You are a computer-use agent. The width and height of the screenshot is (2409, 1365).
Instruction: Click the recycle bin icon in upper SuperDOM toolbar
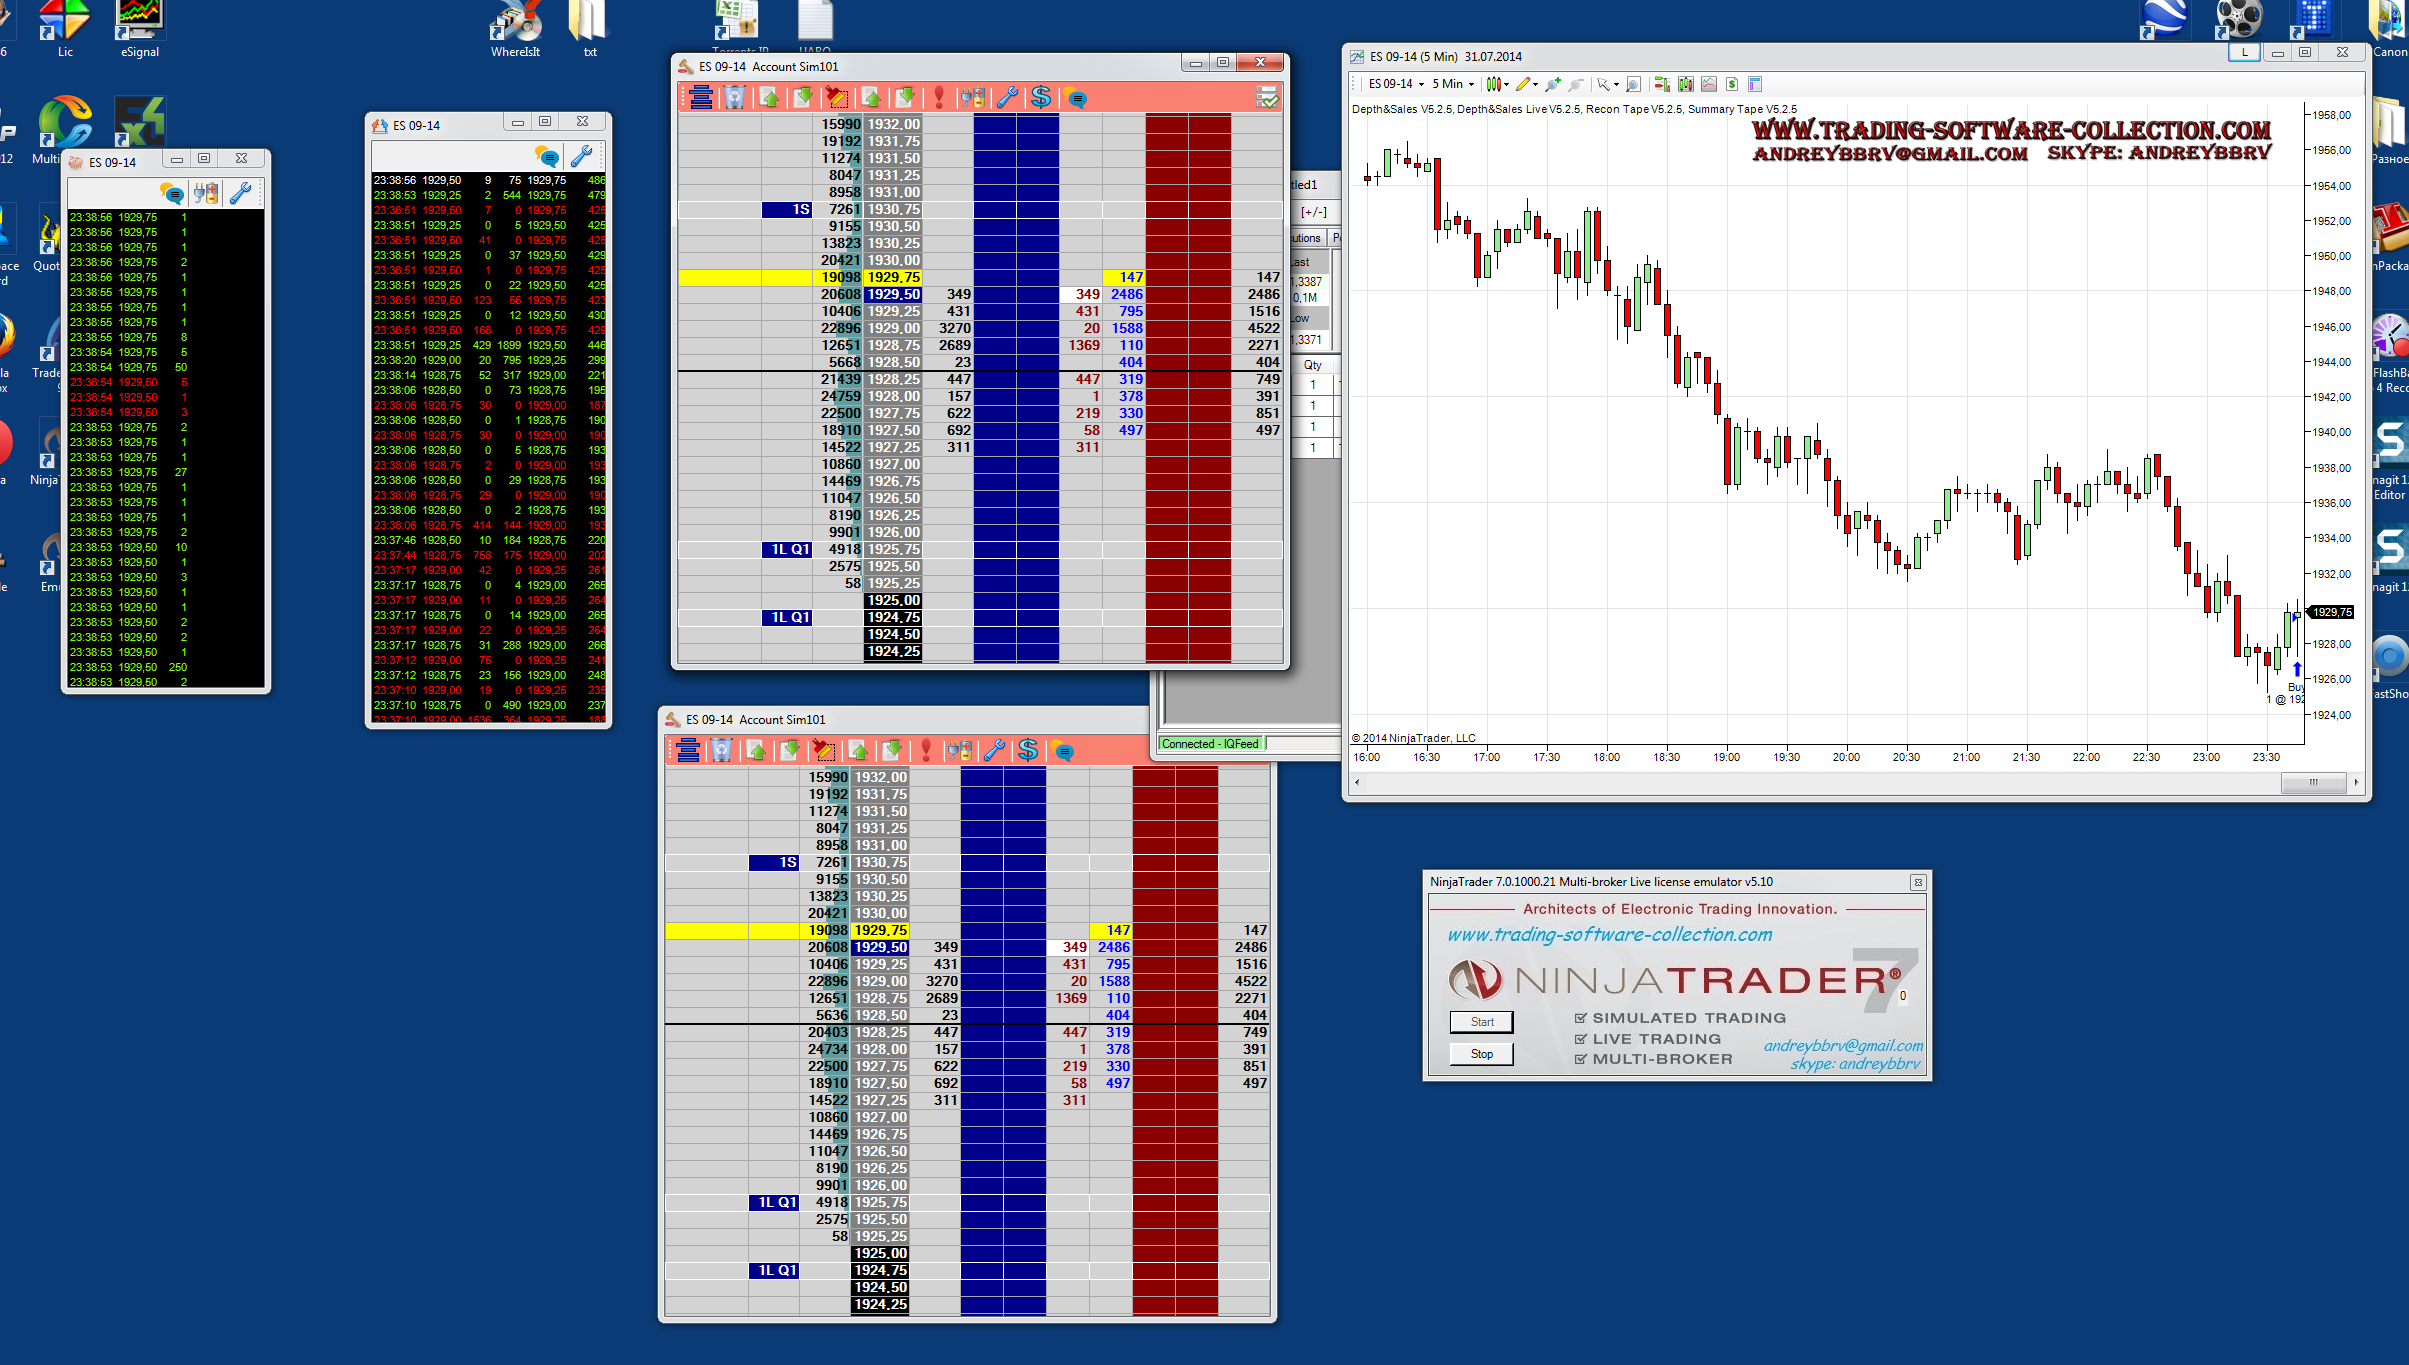[x=735, y=98]
